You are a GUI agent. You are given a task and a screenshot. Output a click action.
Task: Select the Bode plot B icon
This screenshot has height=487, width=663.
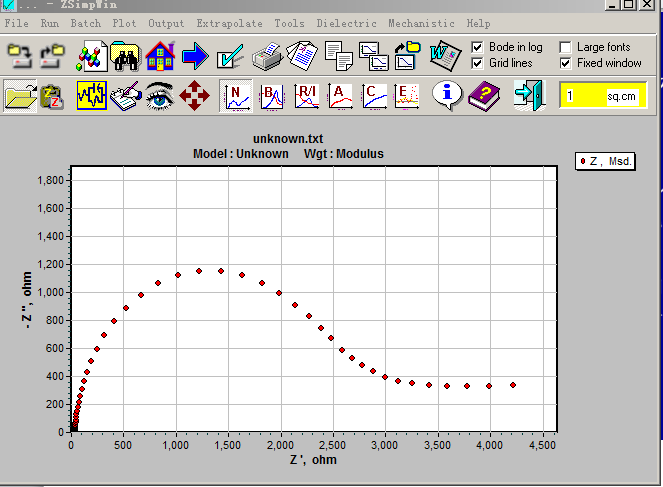click(271, 96)
